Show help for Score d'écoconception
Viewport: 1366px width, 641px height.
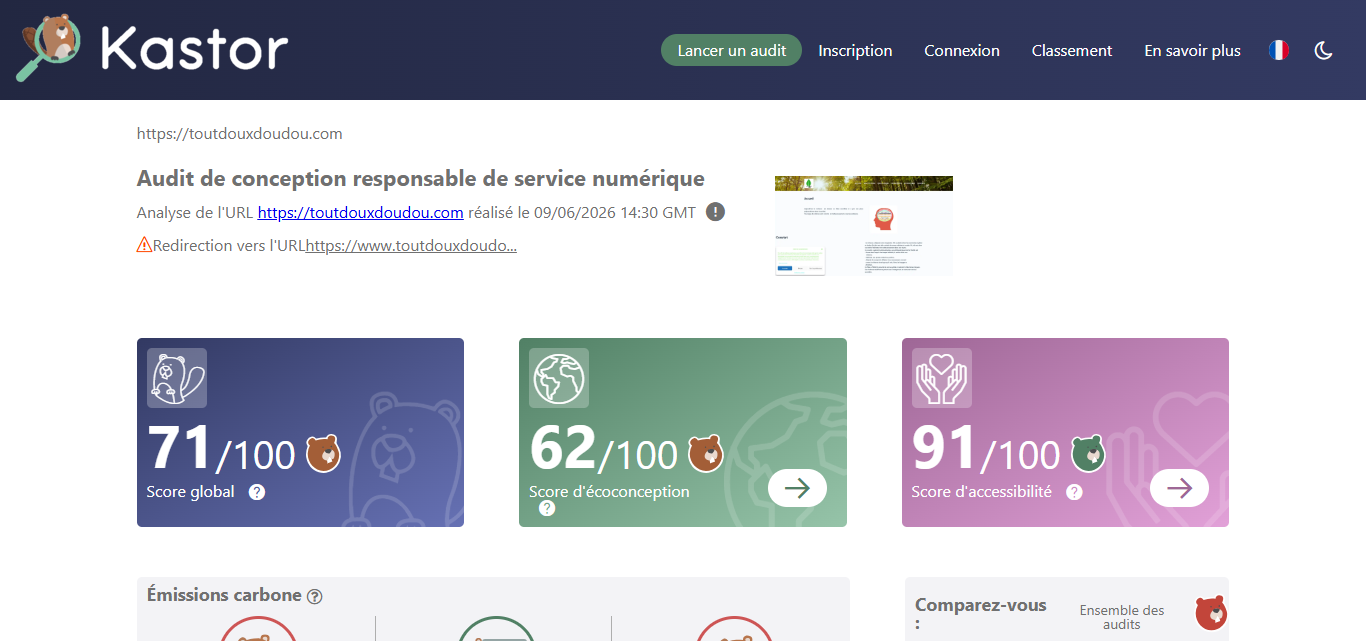click(547, 508)
